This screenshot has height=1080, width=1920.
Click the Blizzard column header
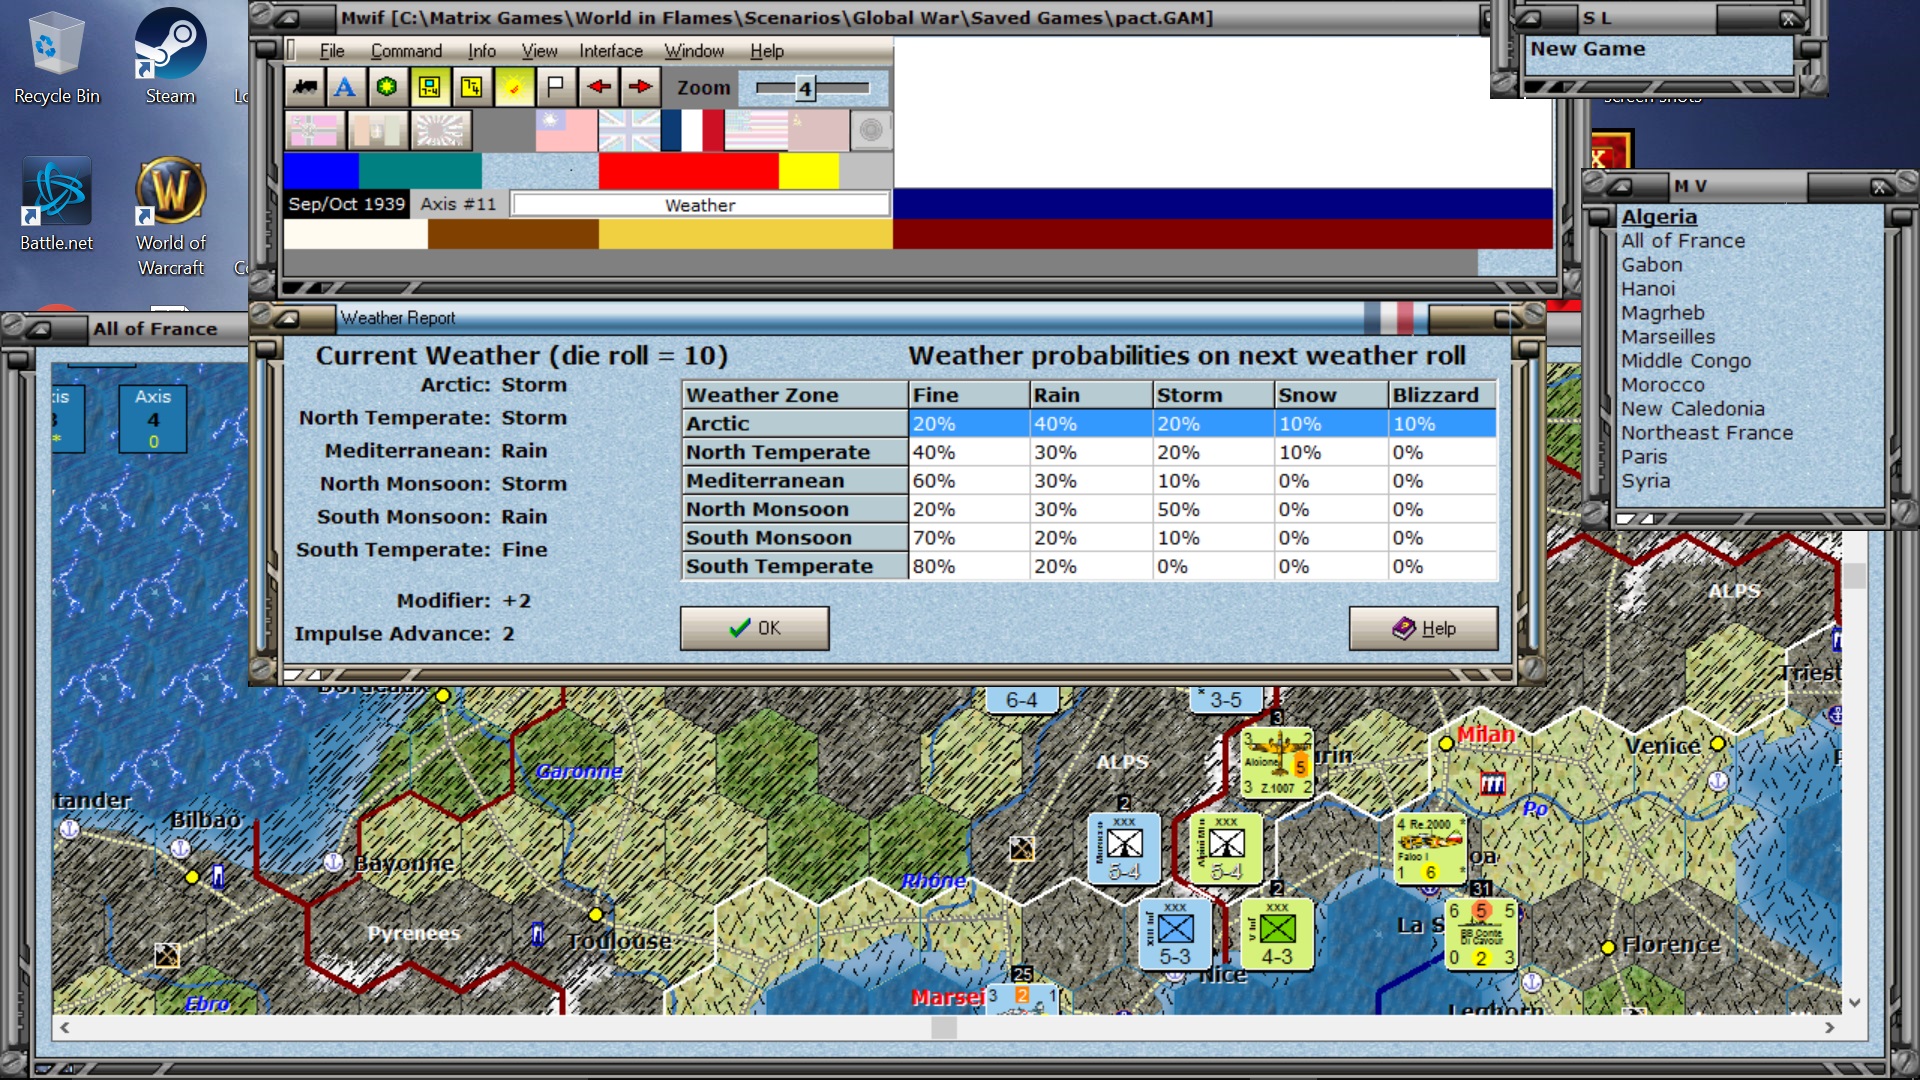tap(1442, 395)
